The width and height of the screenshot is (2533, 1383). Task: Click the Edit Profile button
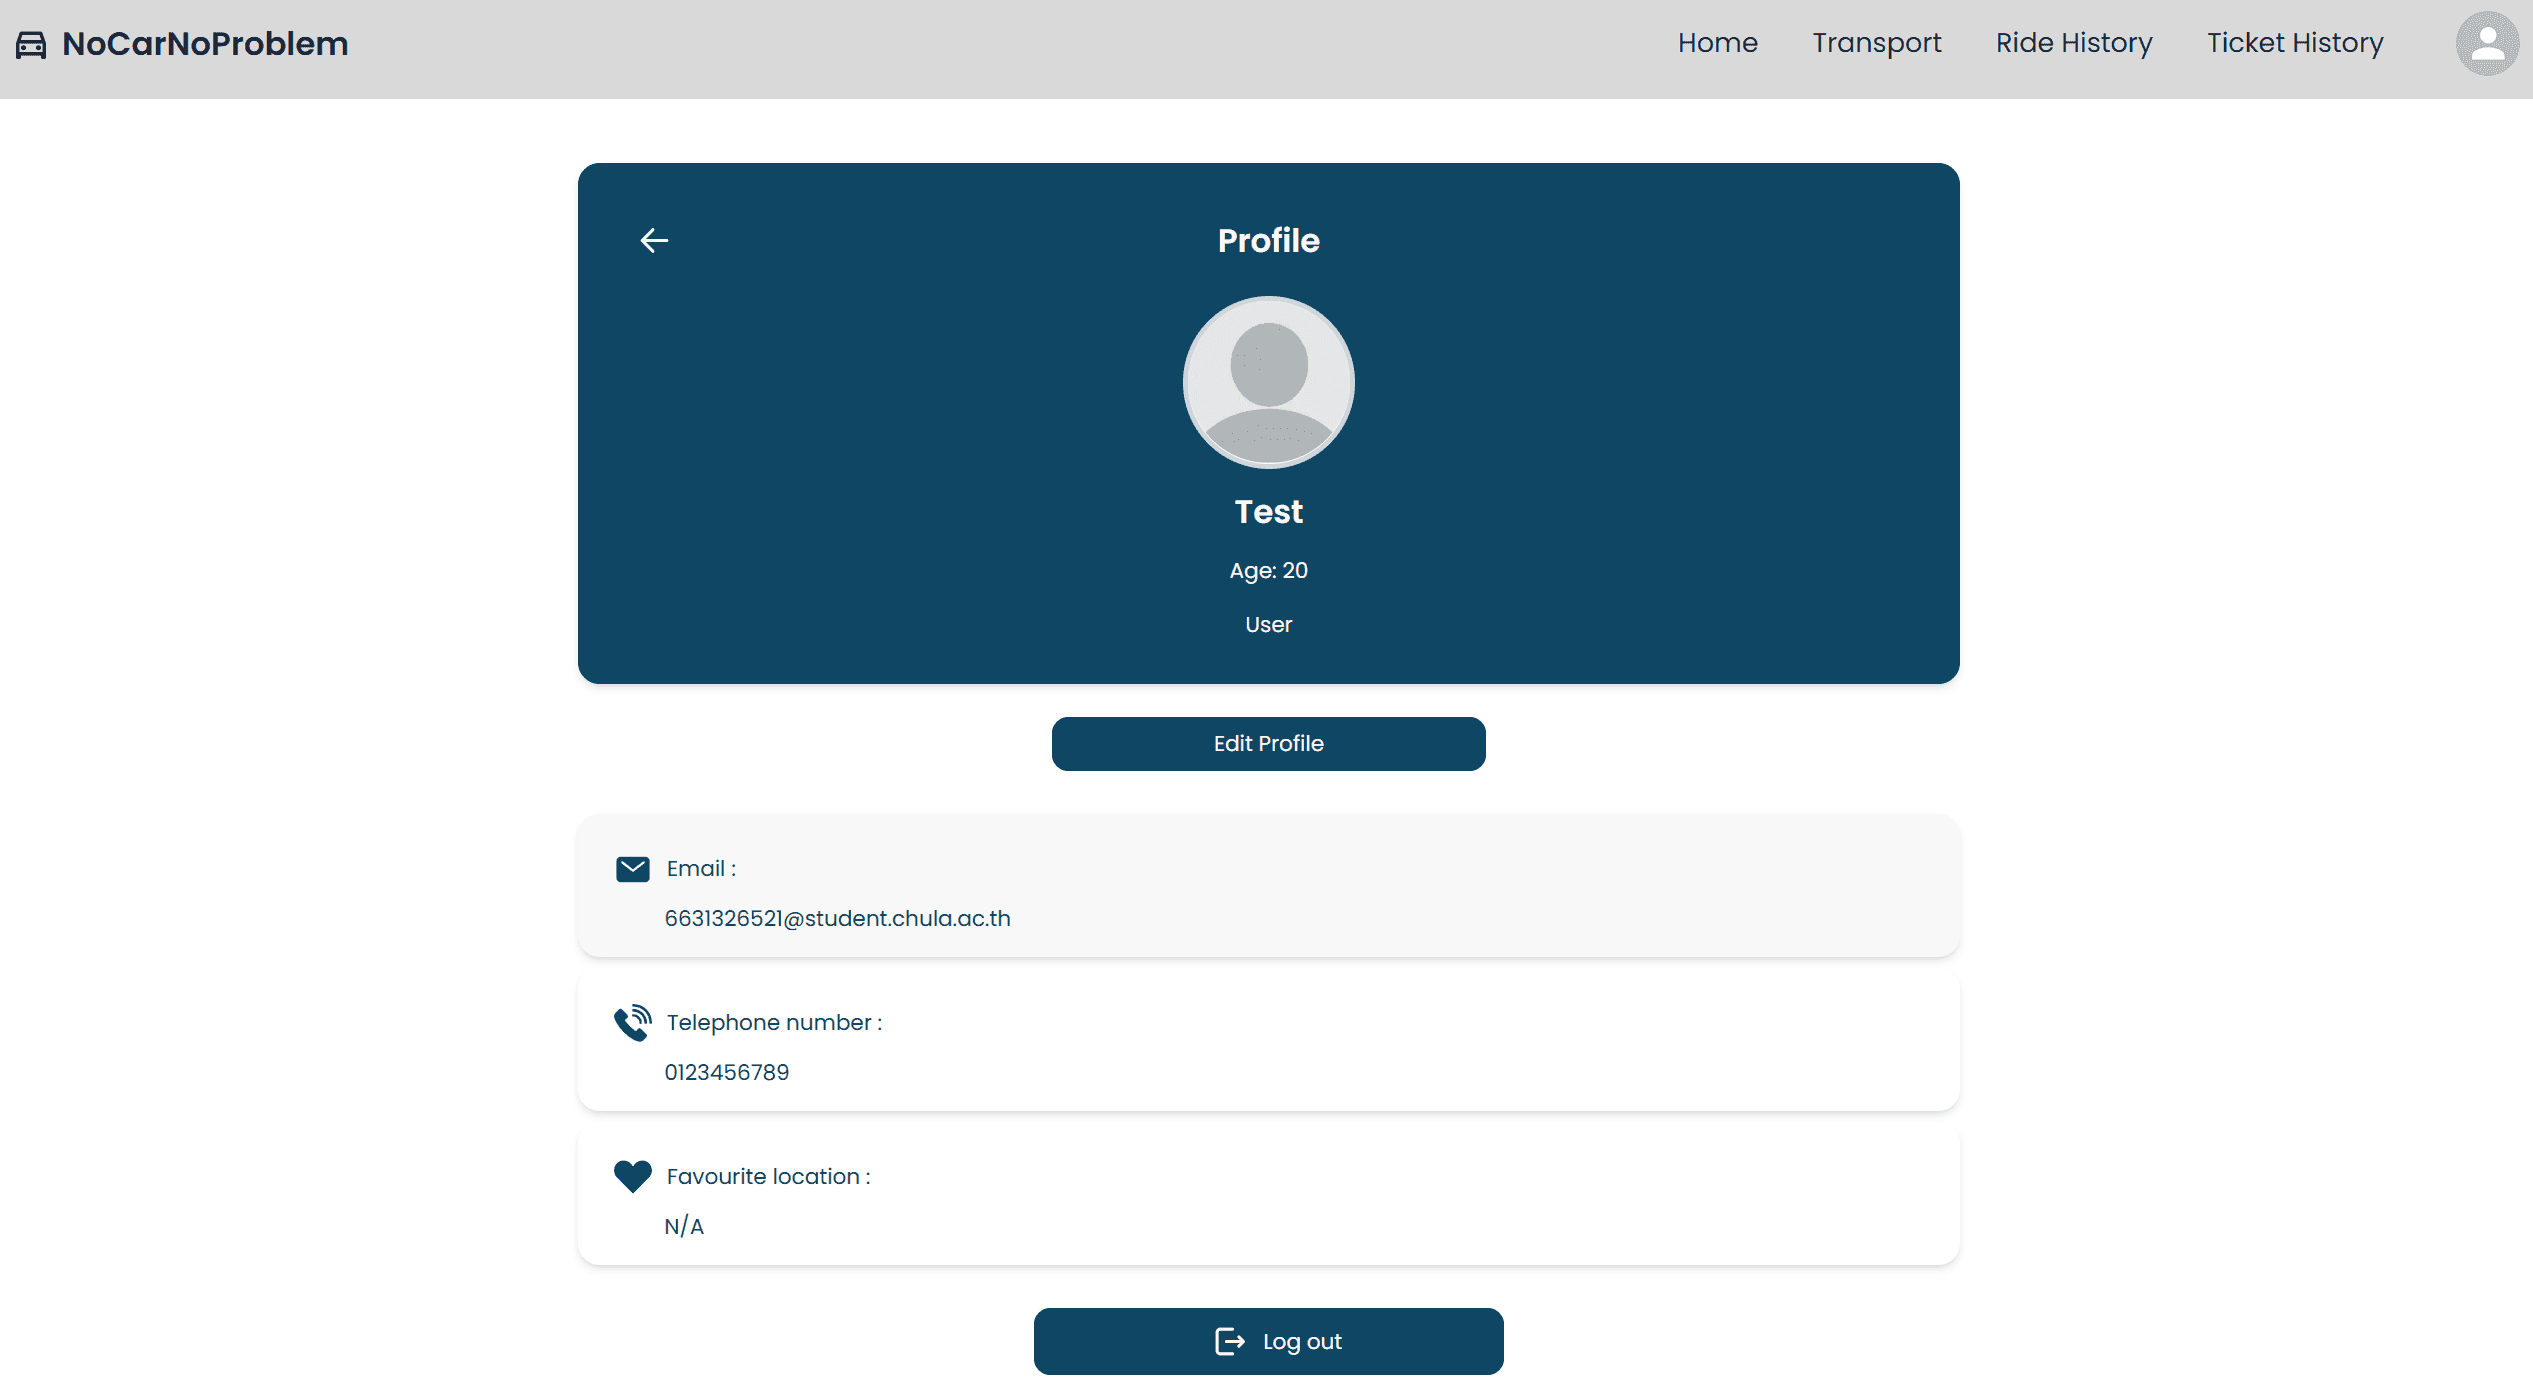pyautogui.click(x=1268, y=743)
